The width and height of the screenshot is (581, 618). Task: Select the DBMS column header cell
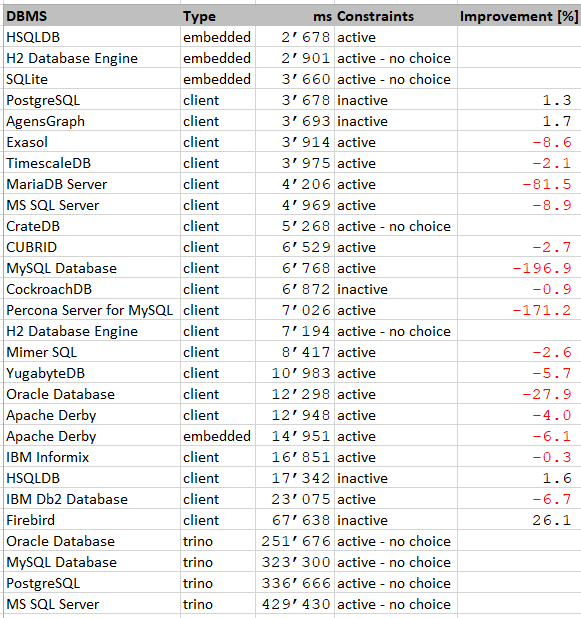pyautogui.click(x=92, y=16)
